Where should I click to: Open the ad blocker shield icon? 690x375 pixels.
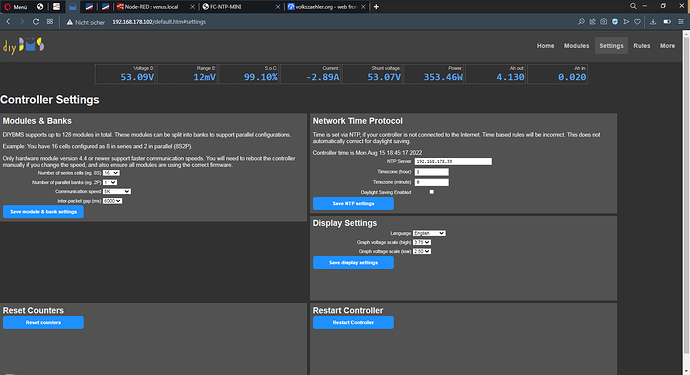tap(615, 22)
